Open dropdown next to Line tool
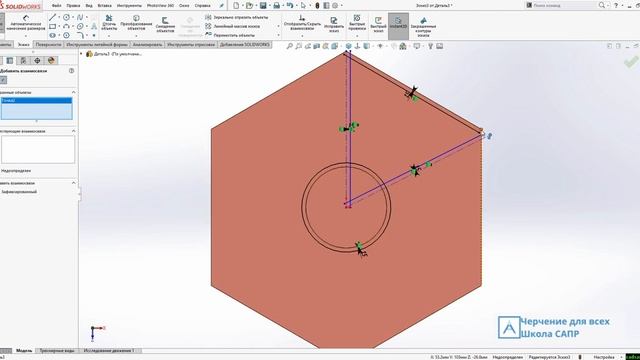This screenshot has width=640, height=360. 59,18
